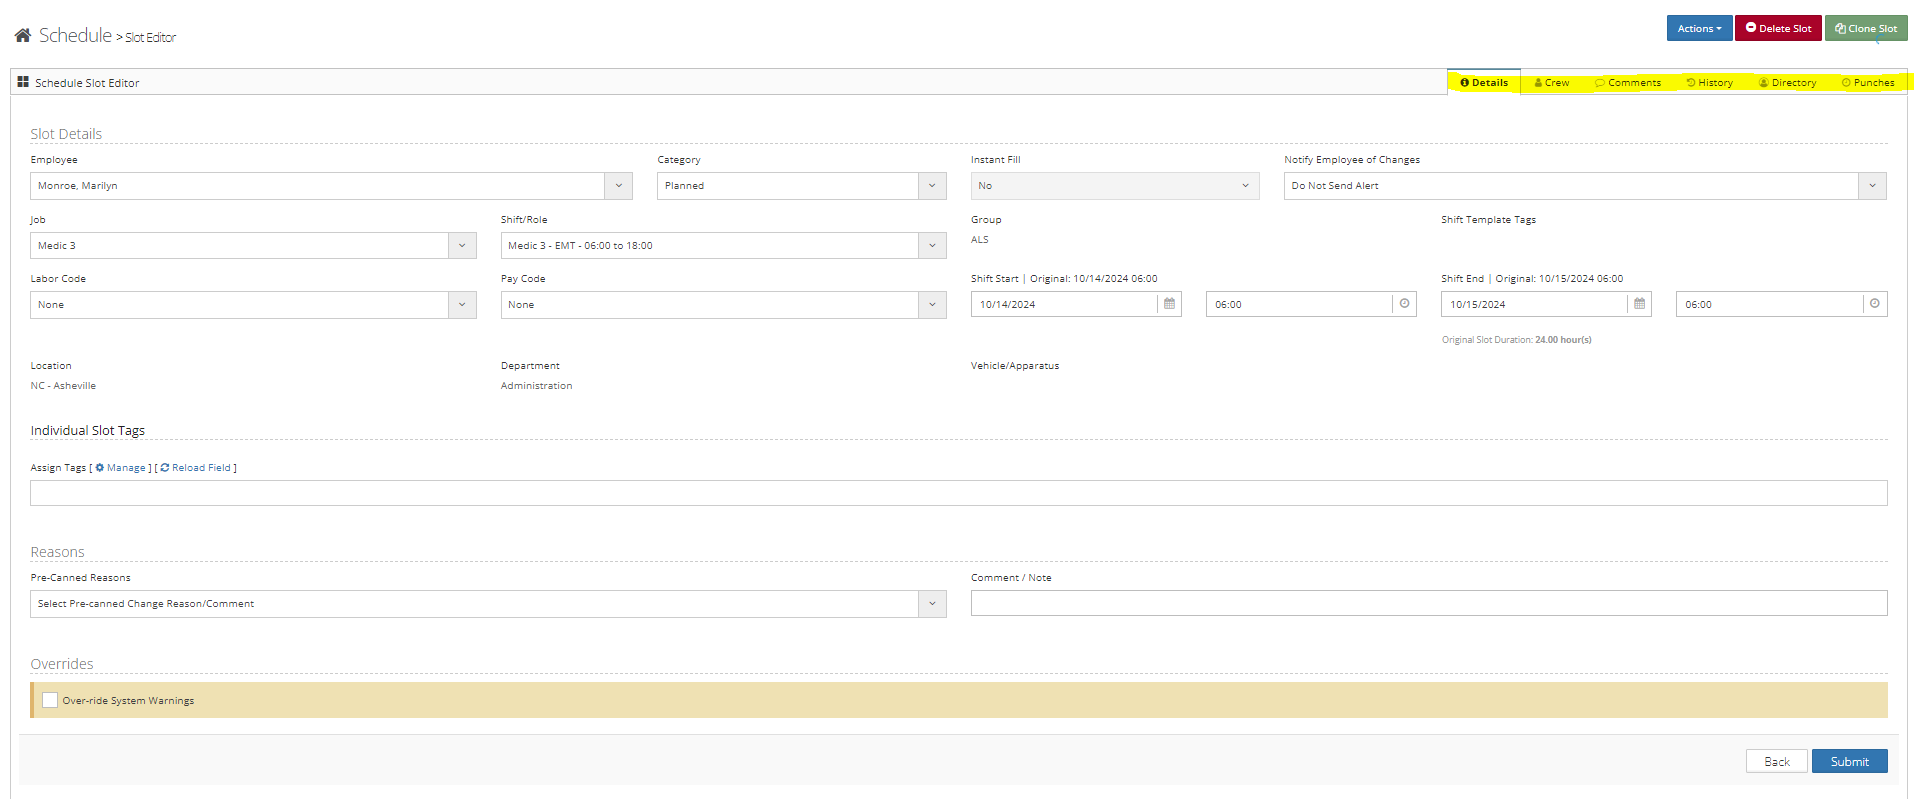Screen dimensions: 1914x799
Task: Open the Punches tab
Action: 1868,83
